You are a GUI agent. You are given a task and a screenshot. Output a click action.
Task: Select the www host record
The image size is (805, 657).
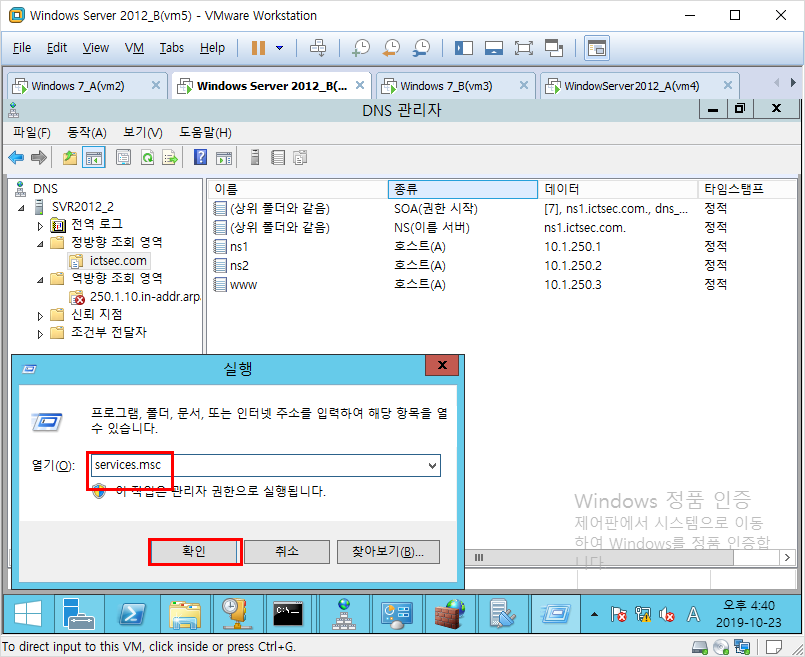(243, 285)
